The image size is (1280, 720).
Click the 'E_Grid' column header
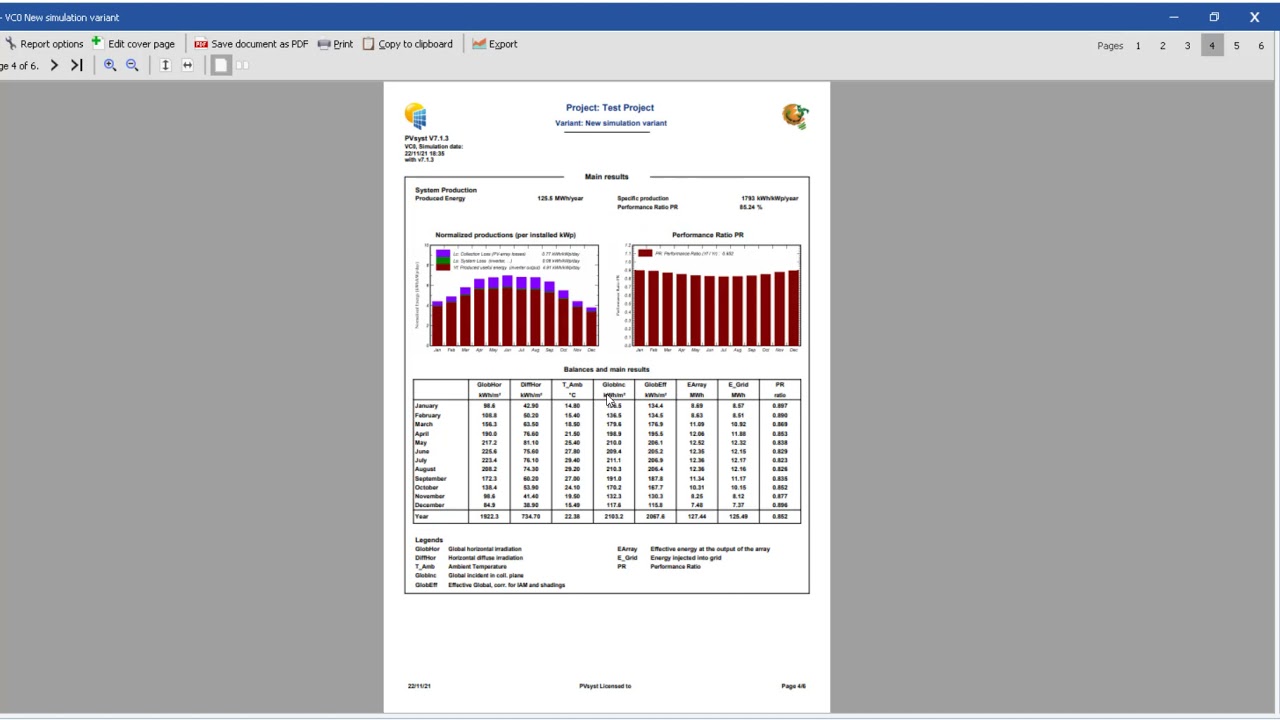[738, 385]
